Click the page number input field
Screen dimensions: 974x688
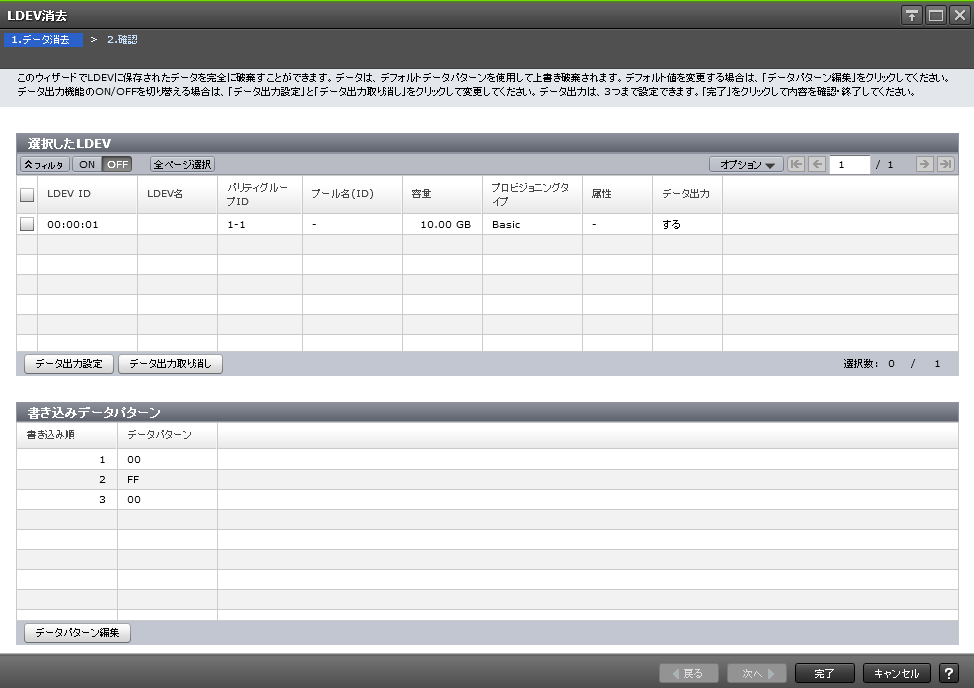pos(849,165)
